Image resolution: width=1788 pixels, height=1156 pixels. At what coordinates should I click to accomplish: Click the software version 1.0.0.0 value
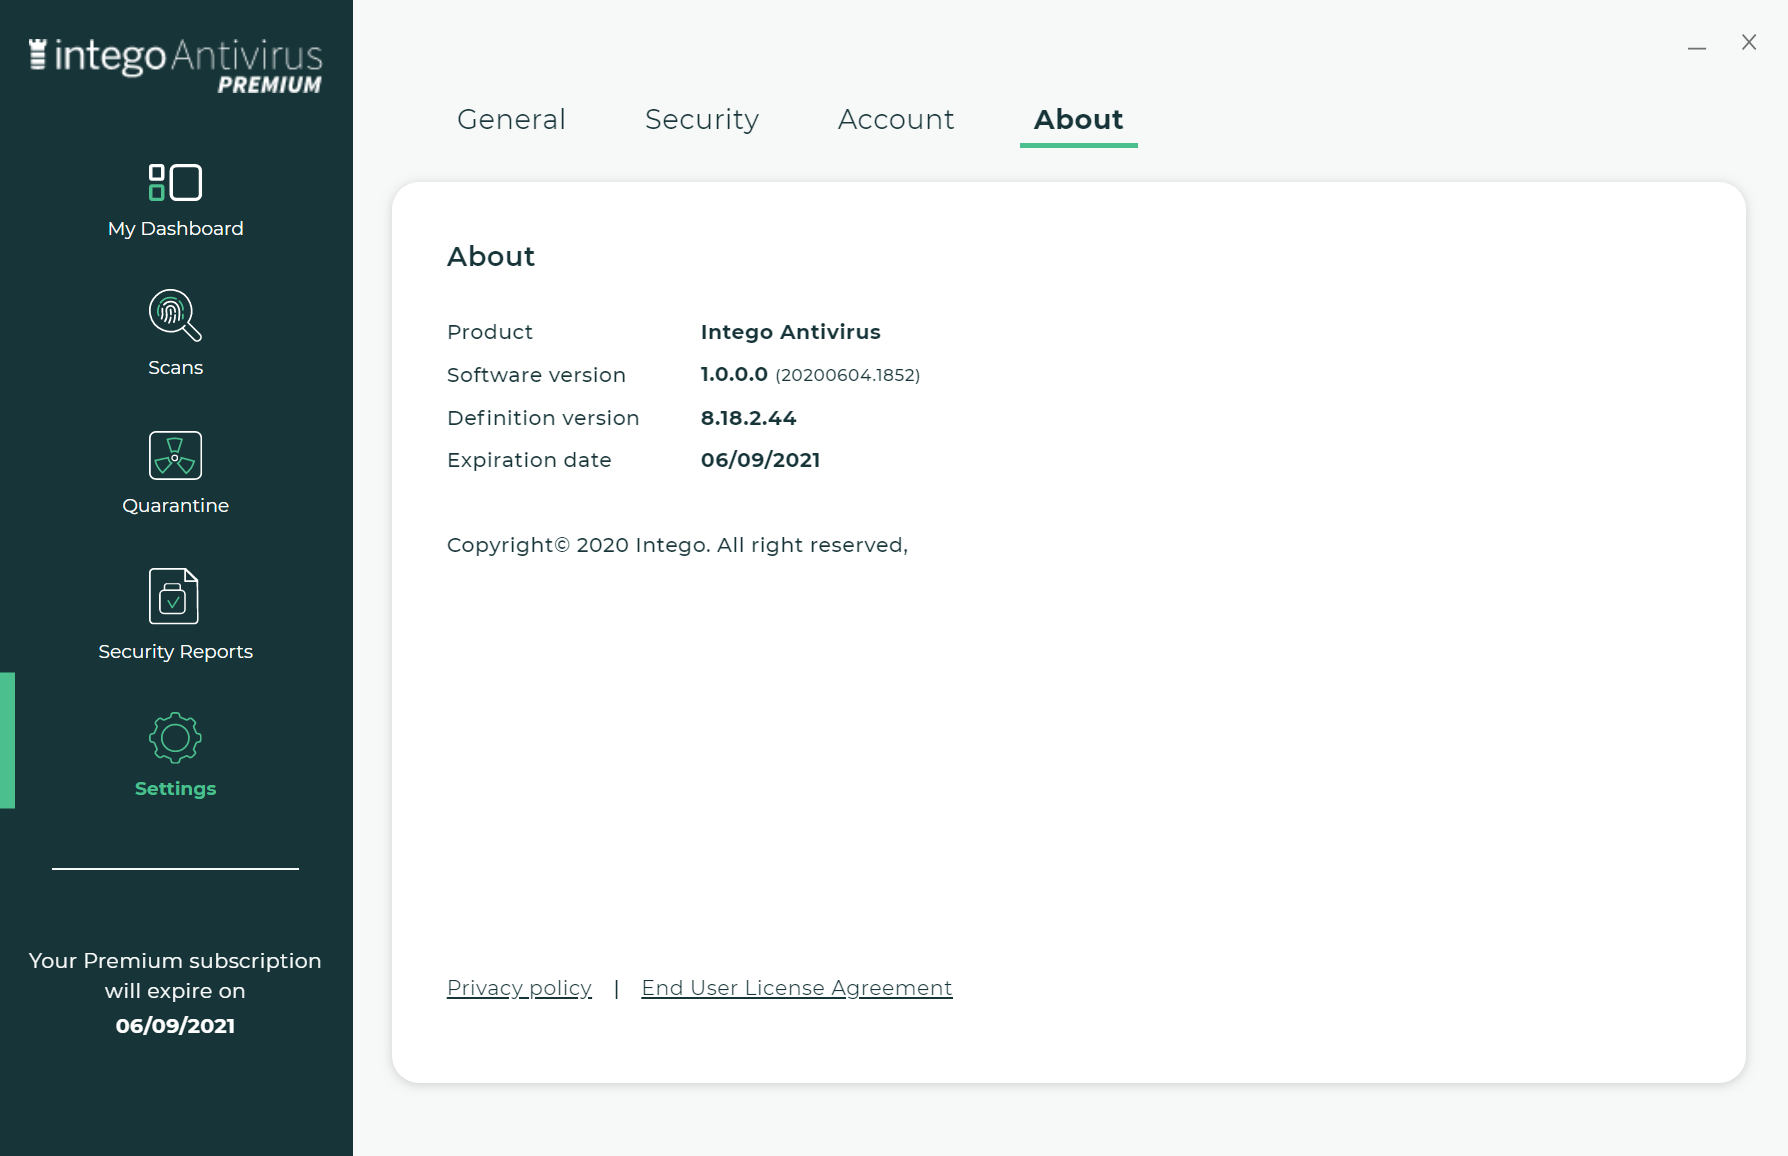[734, 375]
